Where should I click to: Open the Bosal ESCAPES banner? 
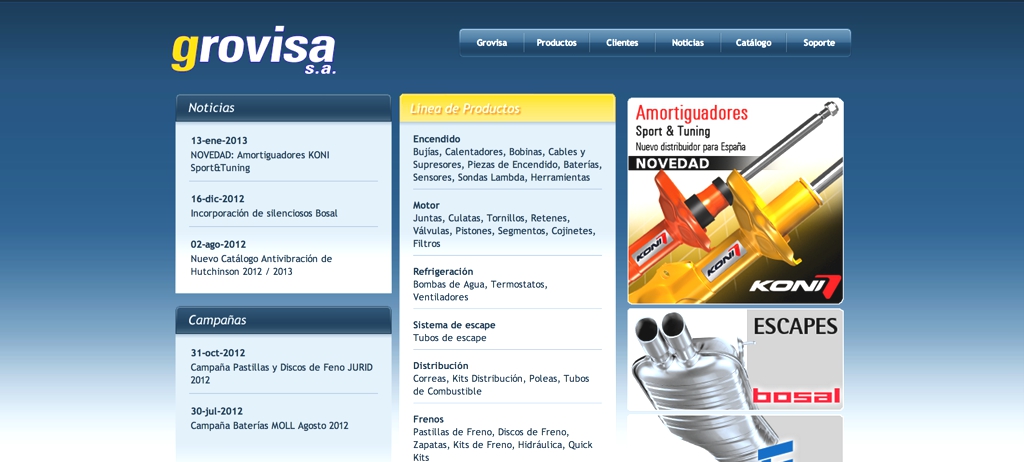[x=735, y=360]
